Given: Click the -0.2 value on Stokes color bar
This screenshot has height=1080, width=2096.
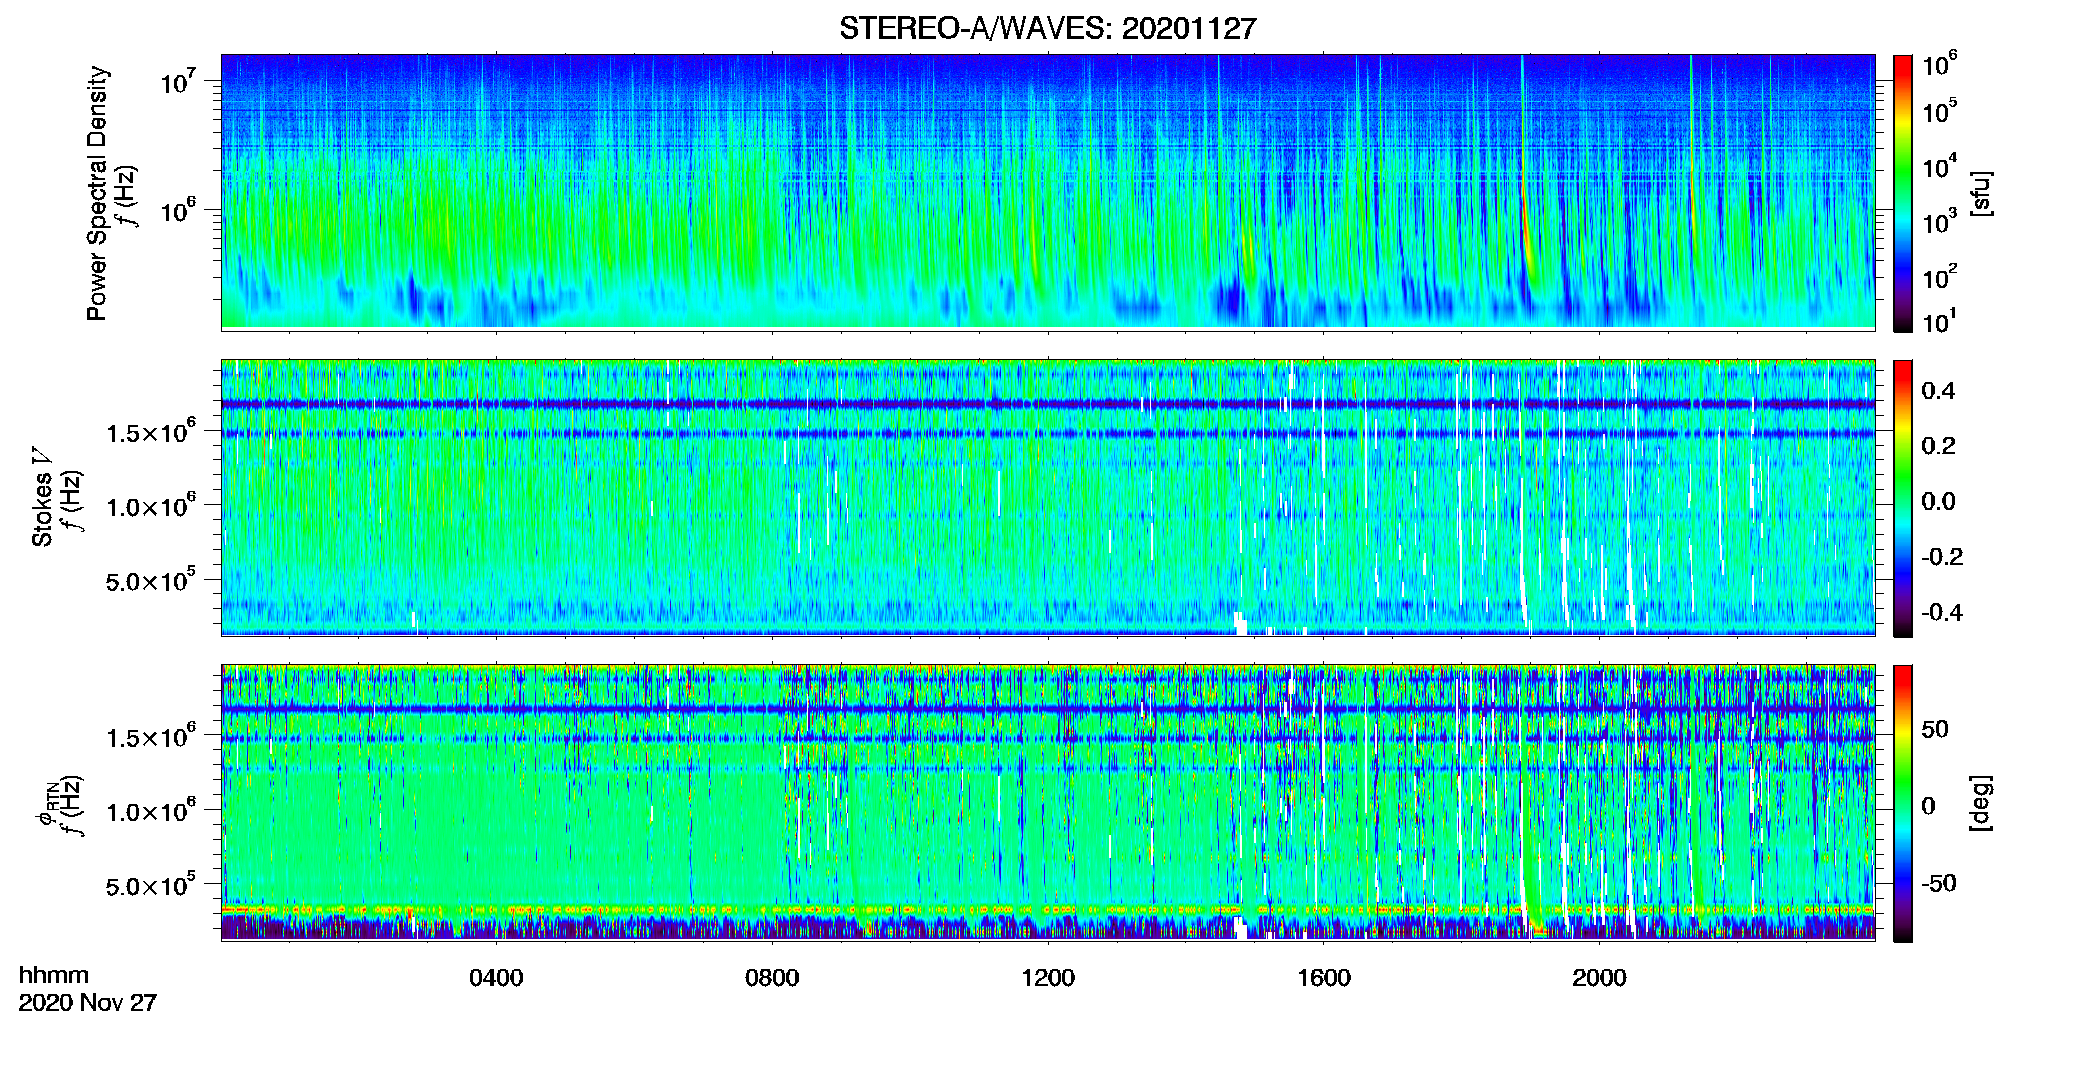Looking at the screenshot, I should pyautogui.click(x=1942, y=557).
